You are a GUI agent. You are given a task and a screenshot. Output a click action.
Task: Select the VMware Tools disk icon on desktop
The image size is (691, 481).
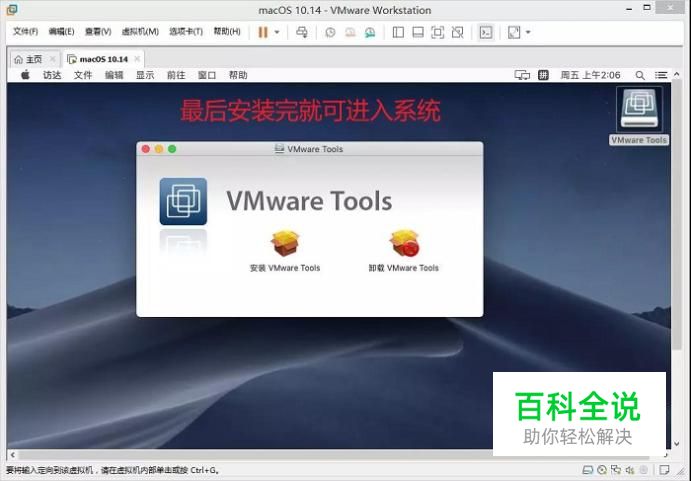[x=639, y=109]
